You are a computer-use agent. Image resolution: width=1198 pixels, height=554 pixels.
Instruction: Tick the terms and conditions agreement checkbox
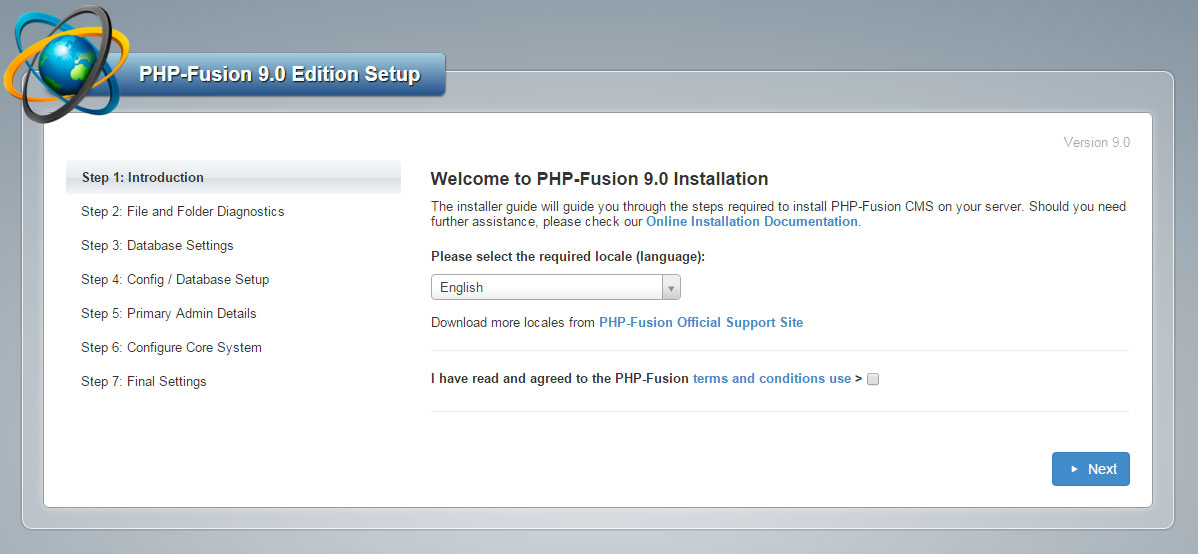tap(873, 379)
